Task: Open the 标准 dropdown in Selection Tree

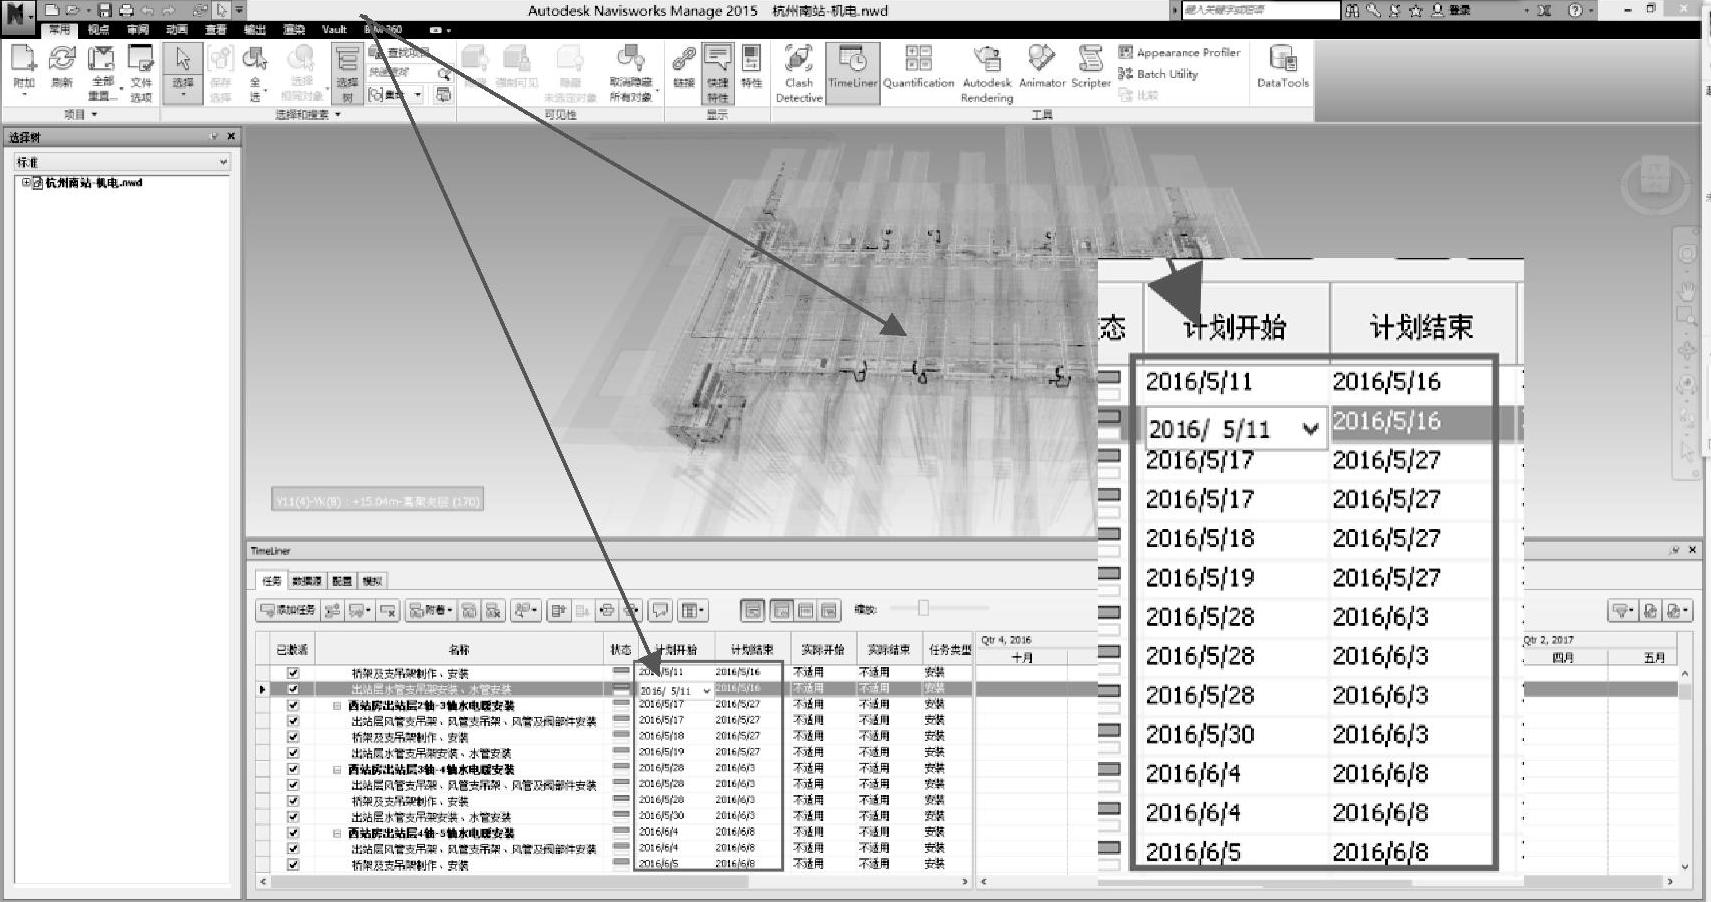Action: click(223, 162)
